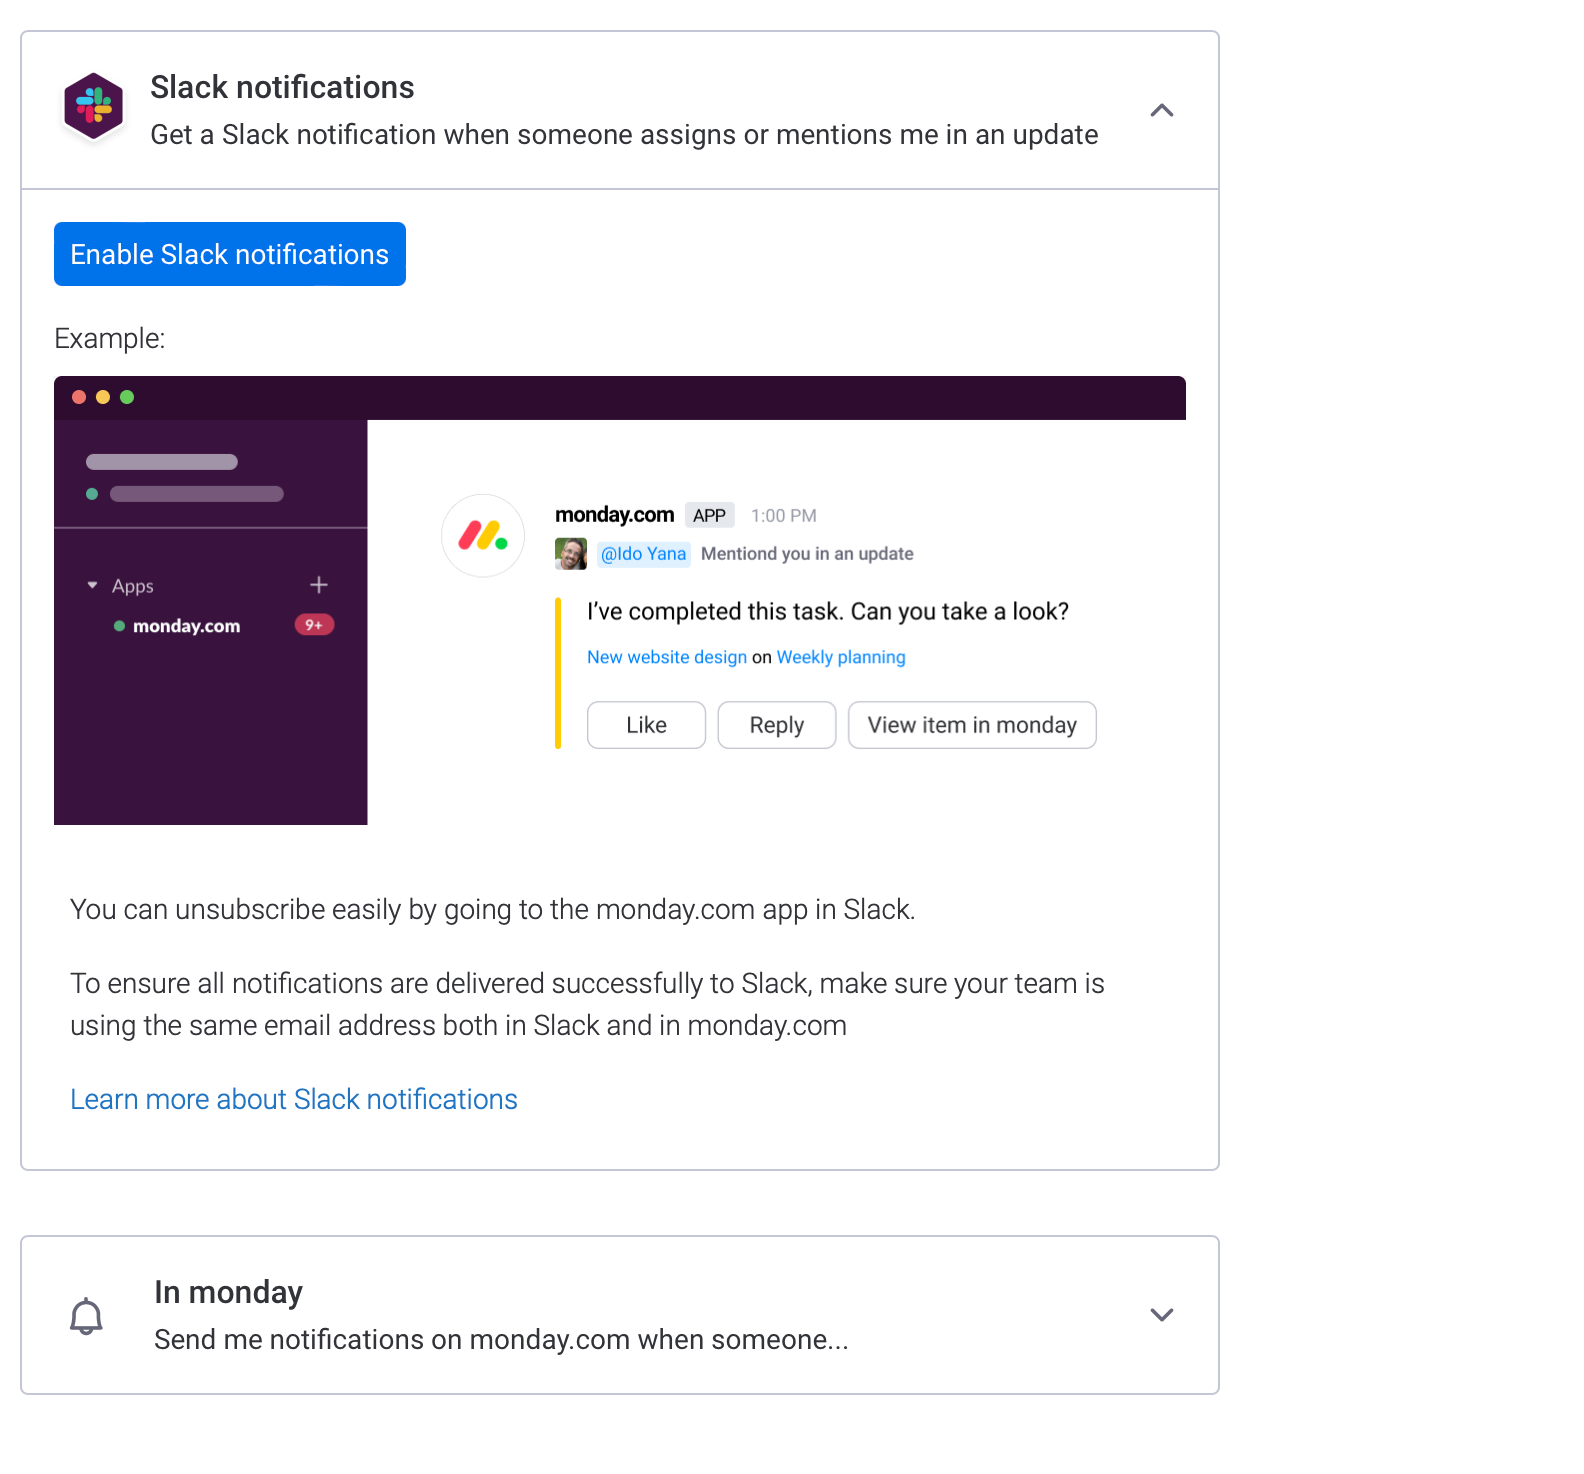This screenshot has height=1474, width=1584.
Task: Click the @Ido Yana mention tag
Action: point(643,554)
